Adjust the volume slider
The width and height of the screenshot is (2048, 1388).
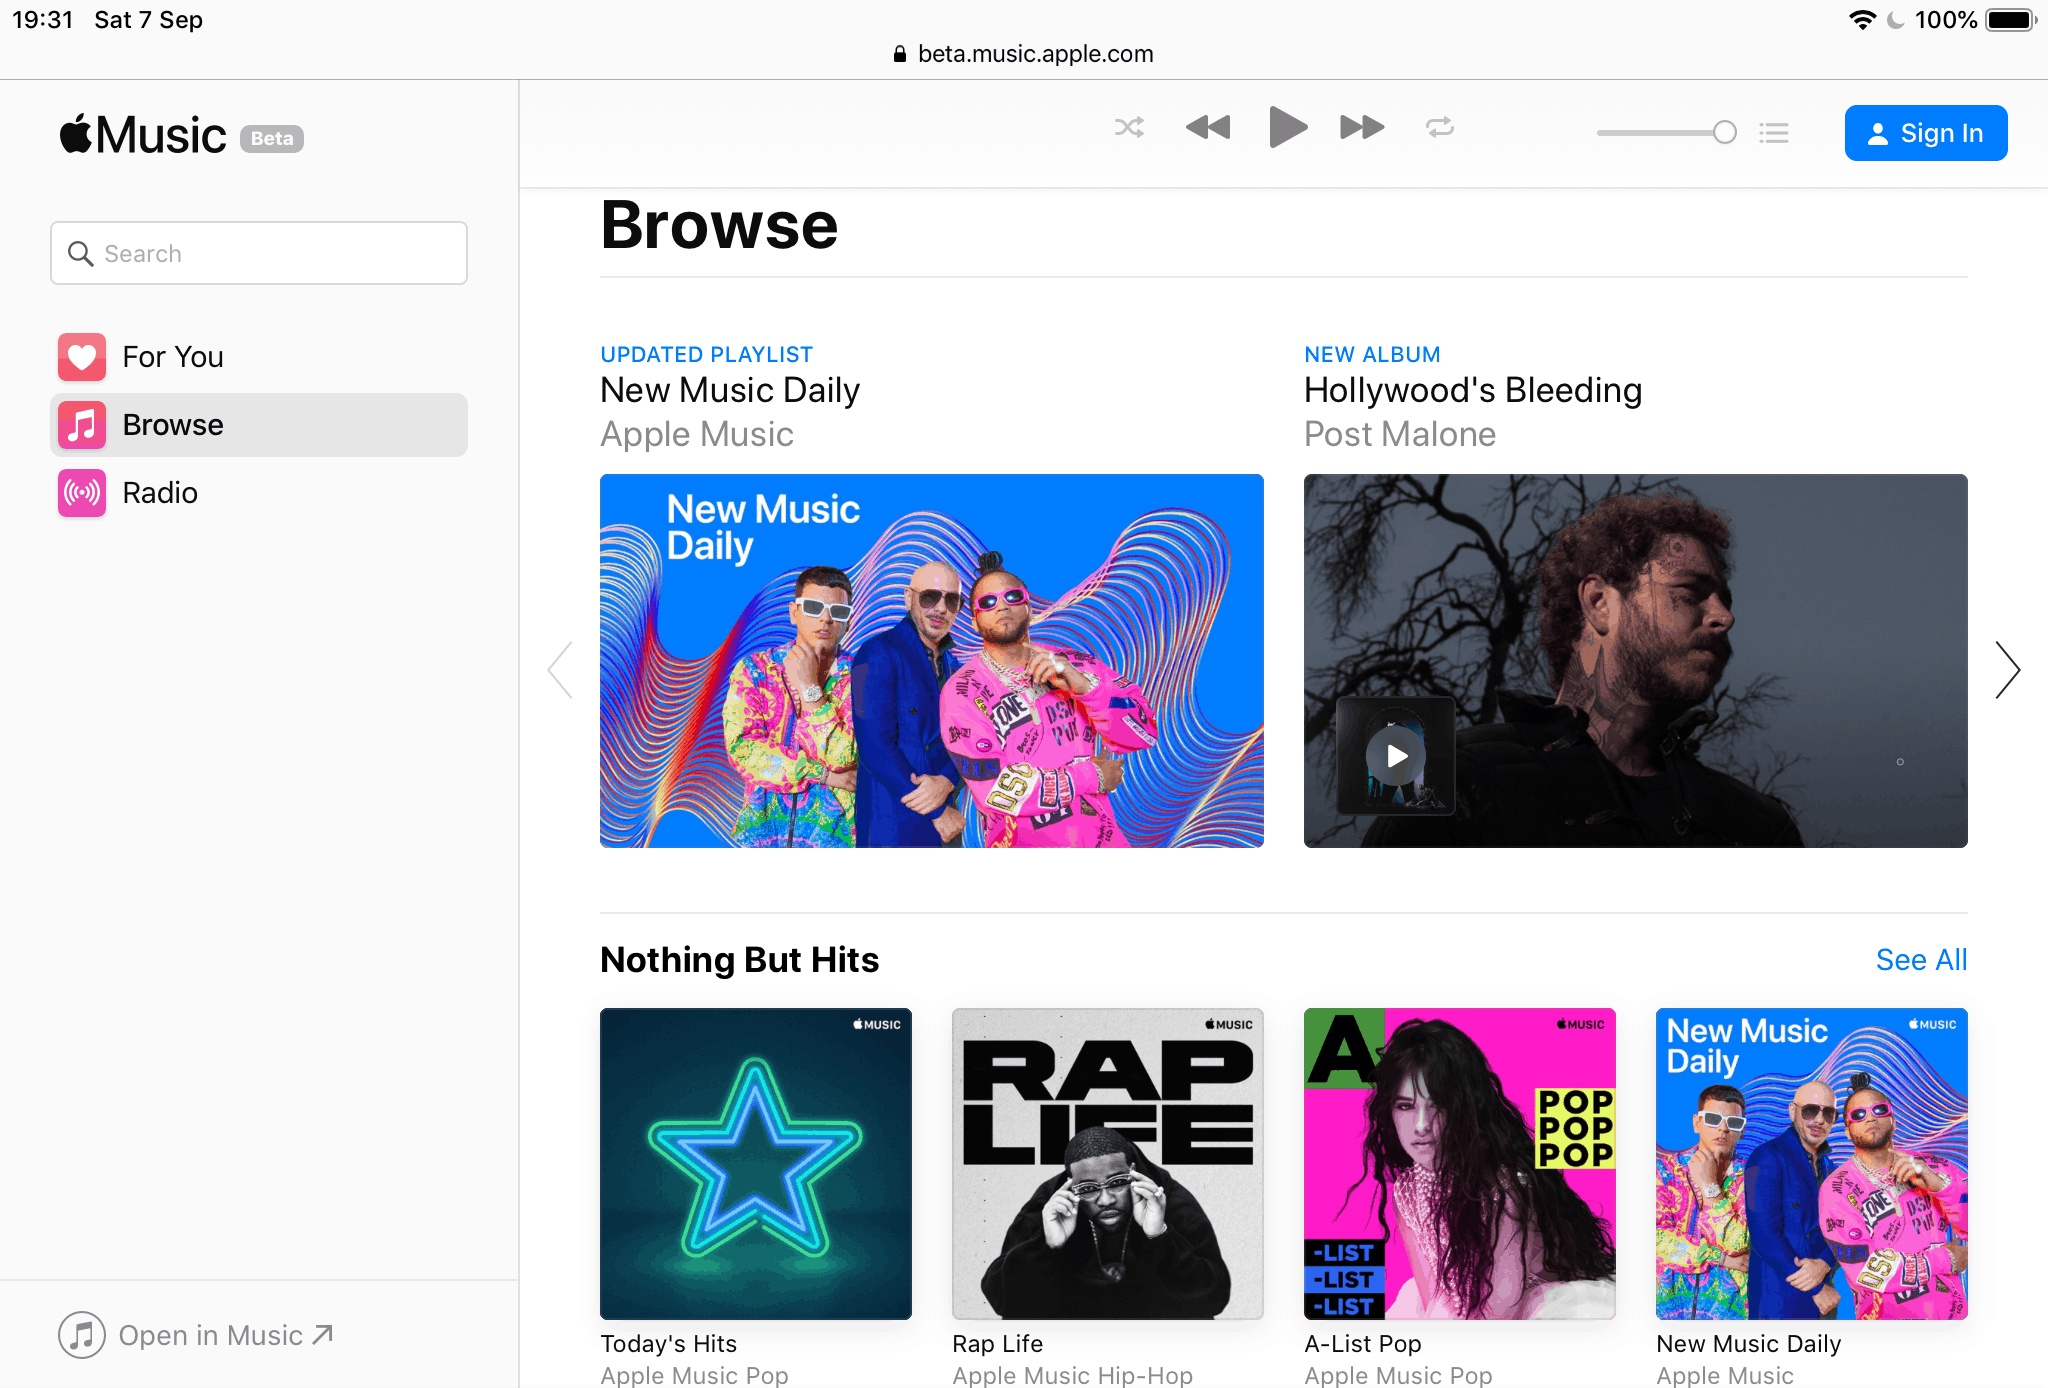1666,132
